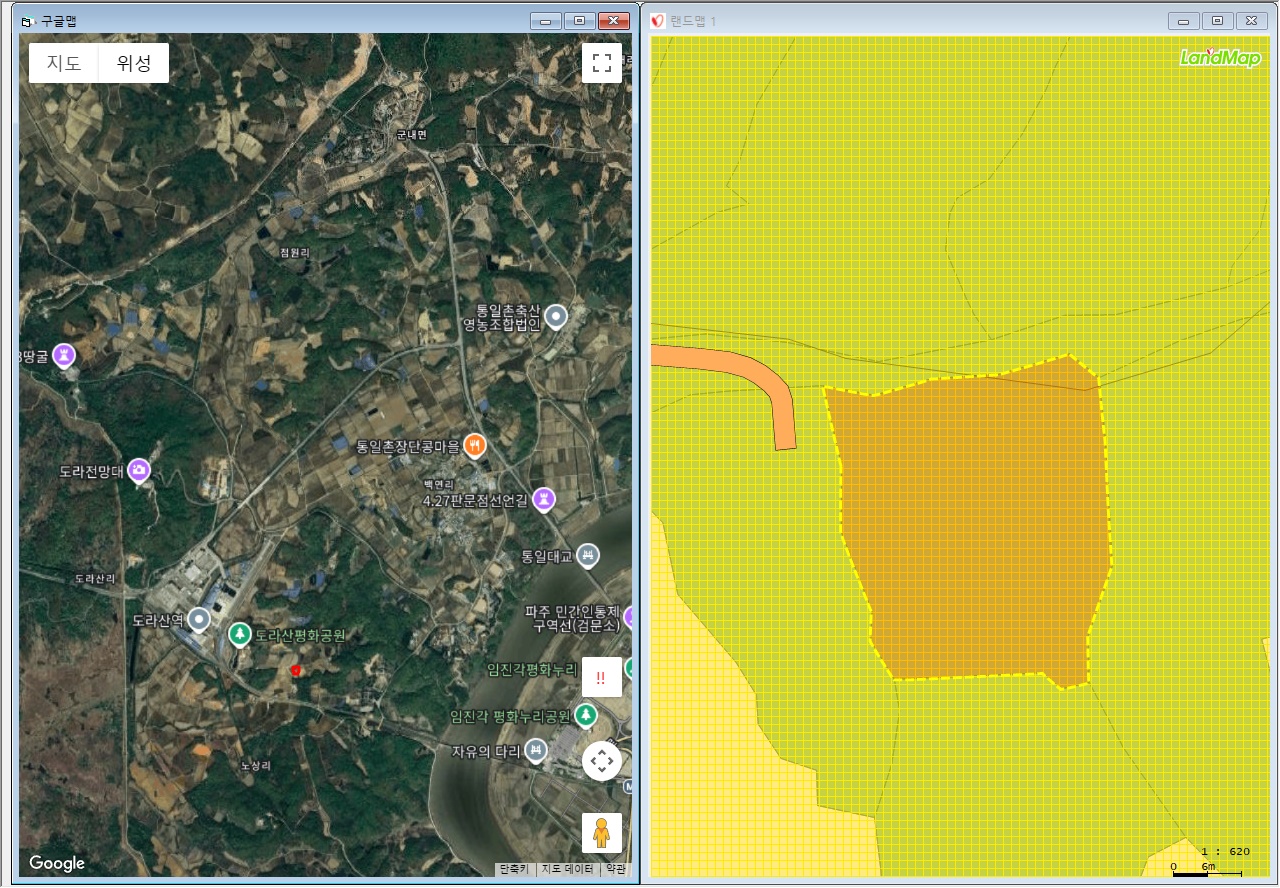Click the Google logo on the map
This screenshot has height=888, width=1280.
click(57, 863)
